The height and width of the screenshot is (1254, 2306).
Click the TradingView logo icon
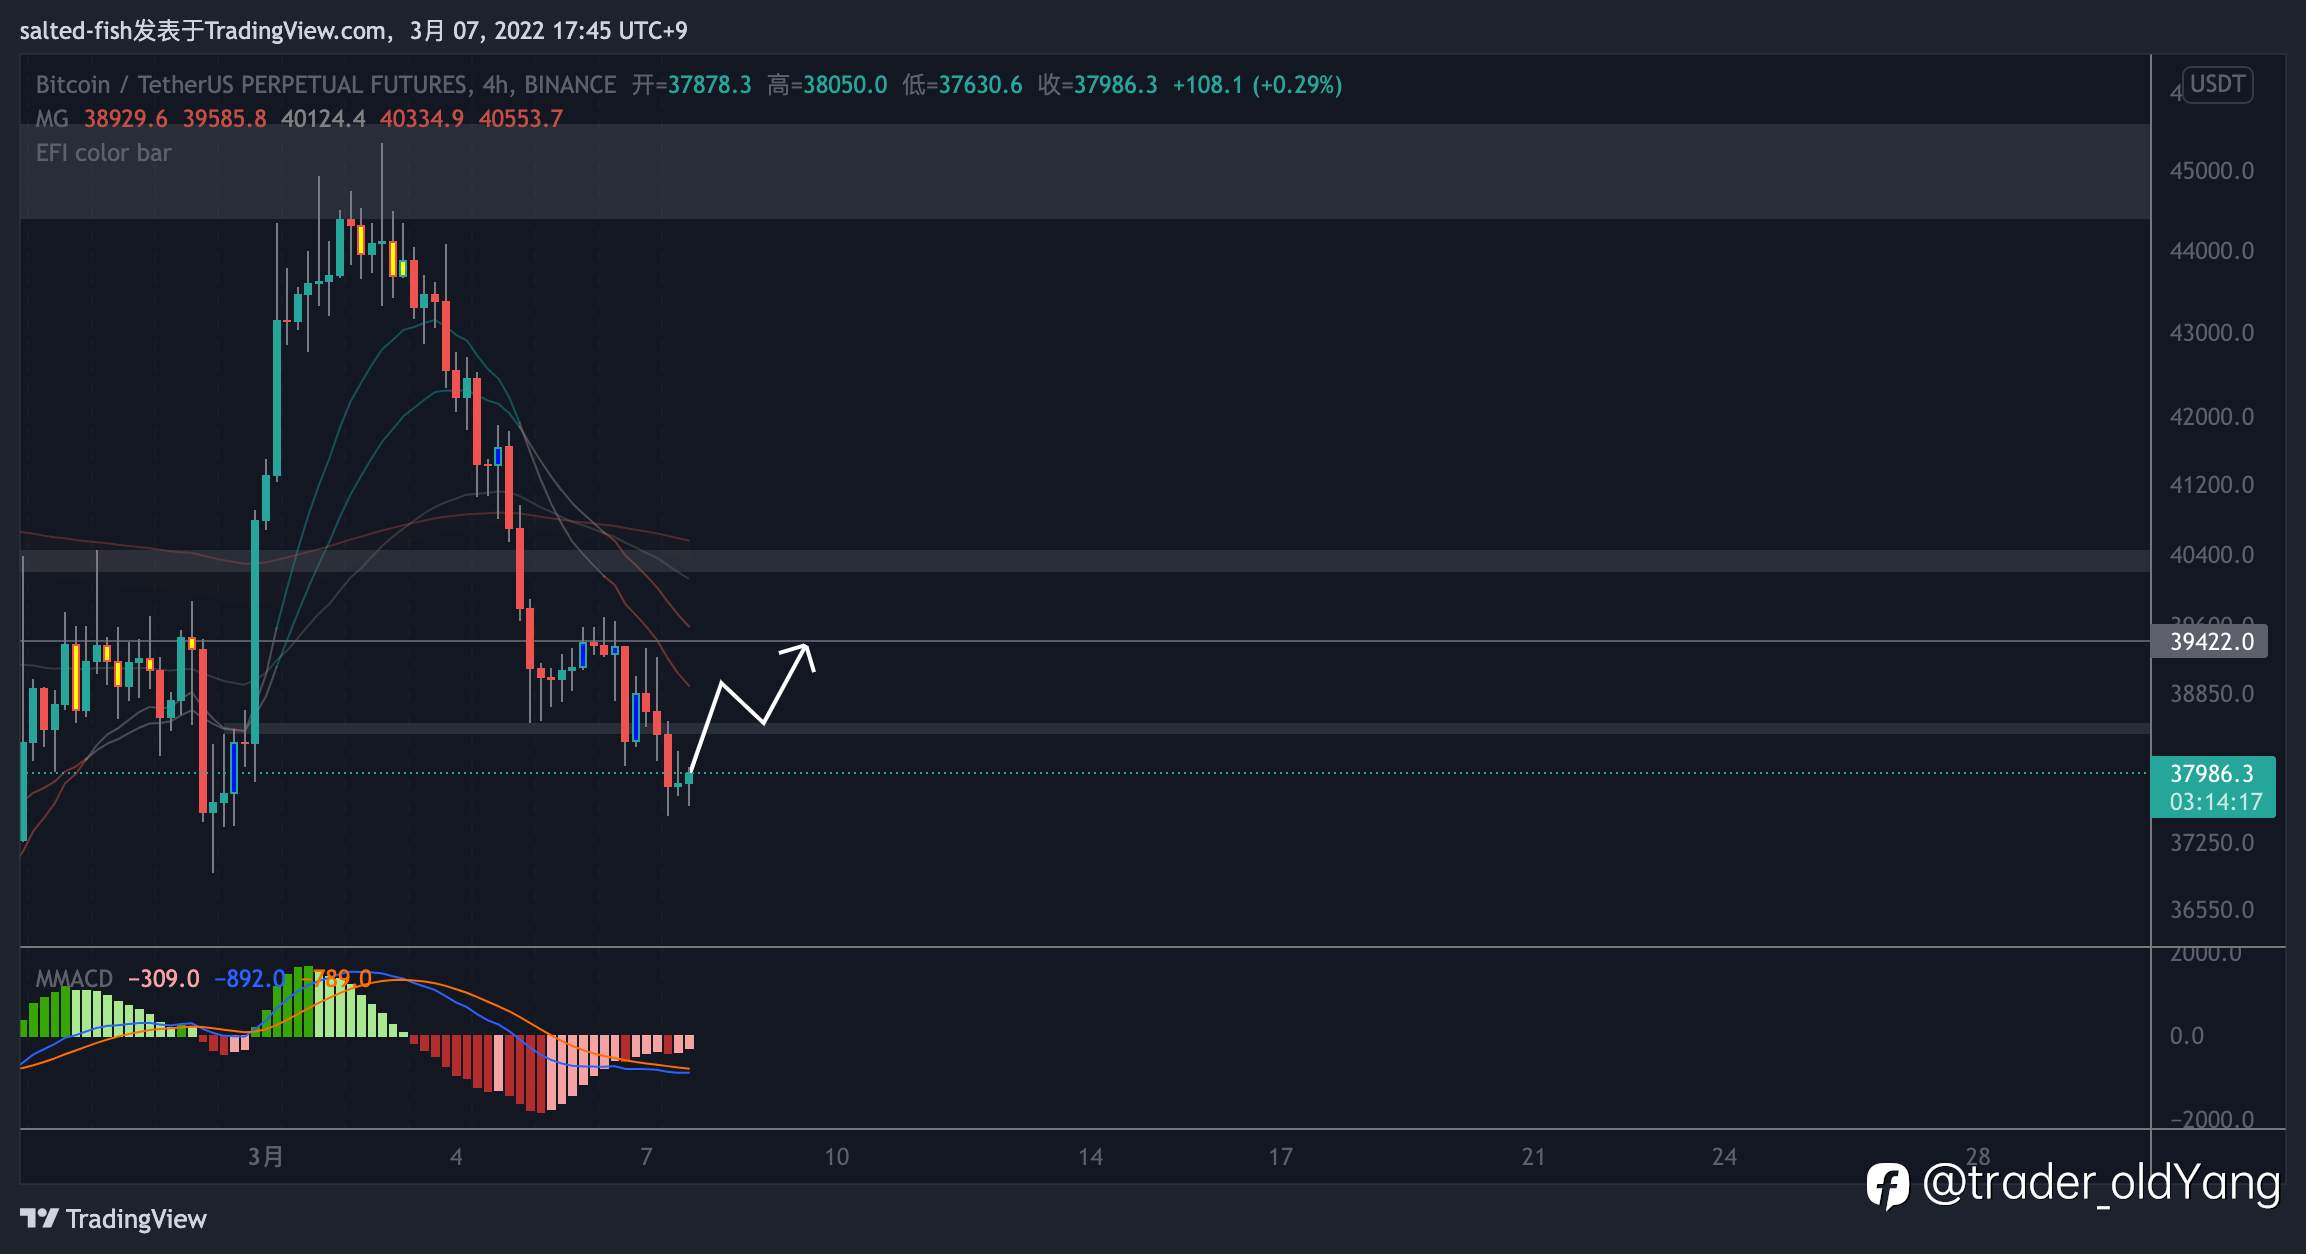click(39, 1218)
